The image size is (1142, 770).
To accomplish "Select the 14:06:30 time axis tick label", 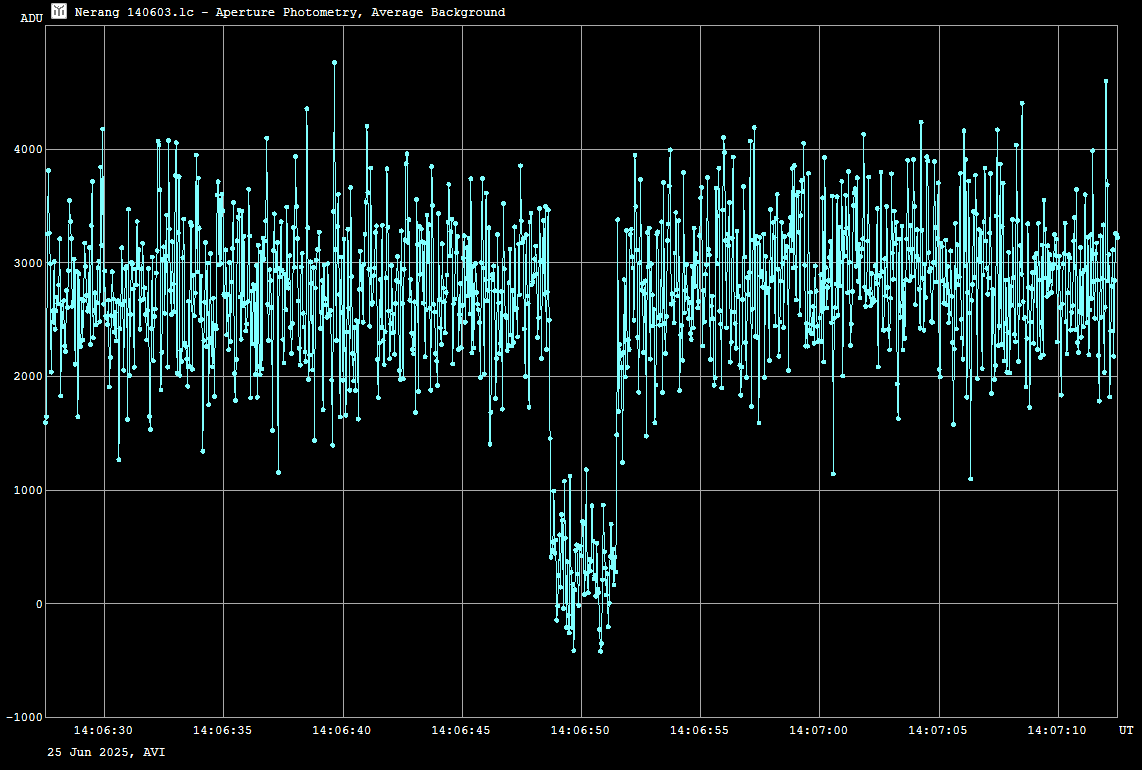I will point(103,731).
